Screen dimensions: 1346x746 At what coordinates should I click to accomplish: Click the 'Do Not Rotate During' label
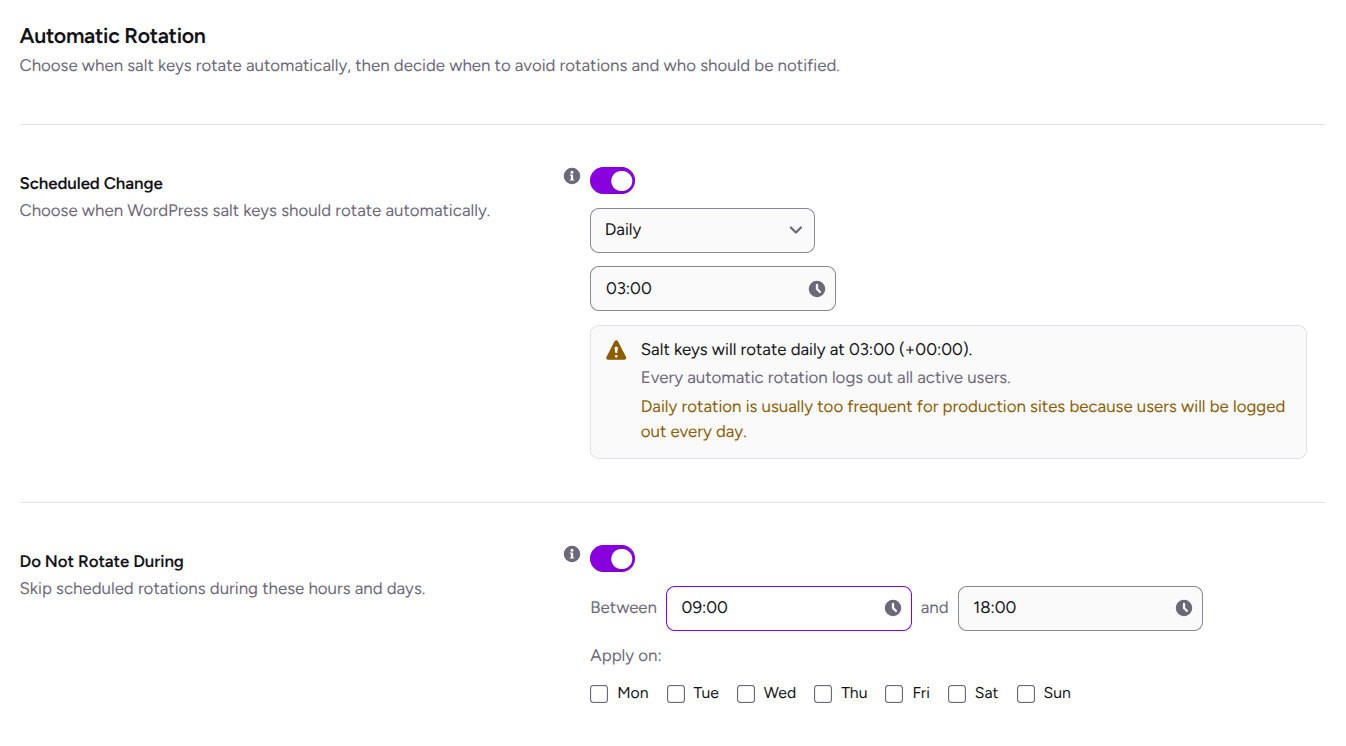(102, 562)
